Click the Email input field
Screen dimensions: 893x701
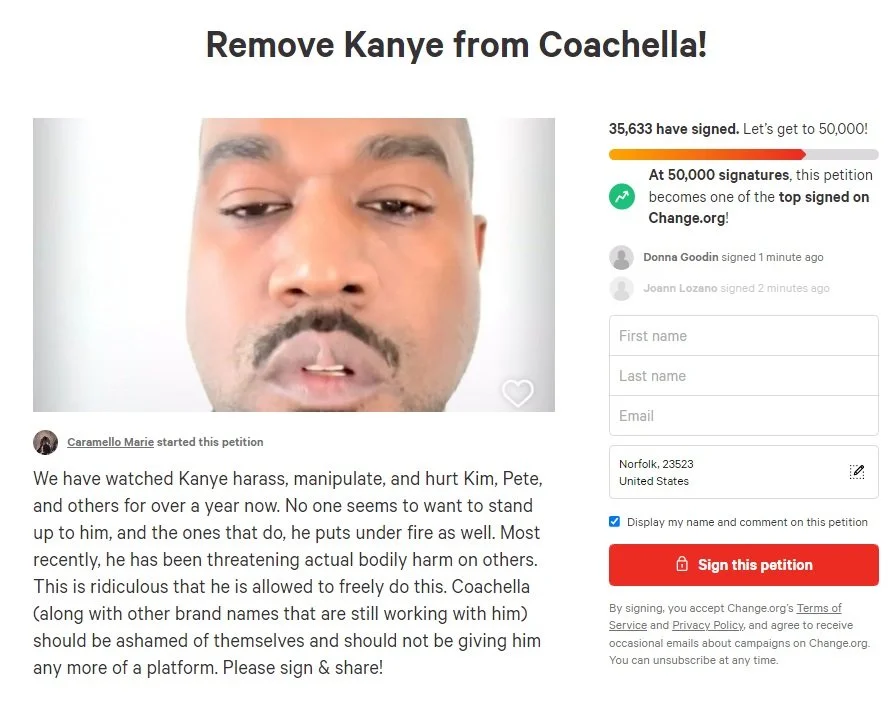point(743,416)
